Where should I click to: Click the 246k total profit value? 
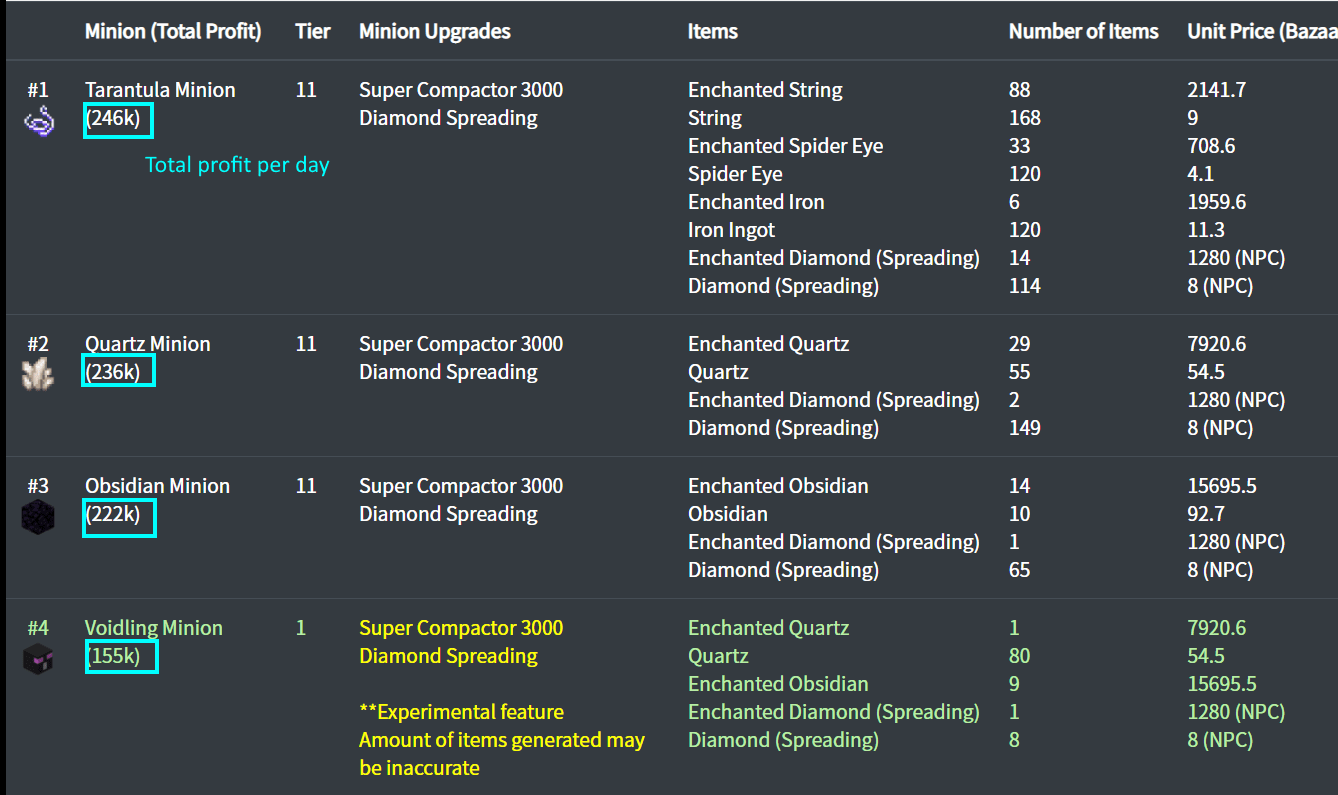coord(119,119)
